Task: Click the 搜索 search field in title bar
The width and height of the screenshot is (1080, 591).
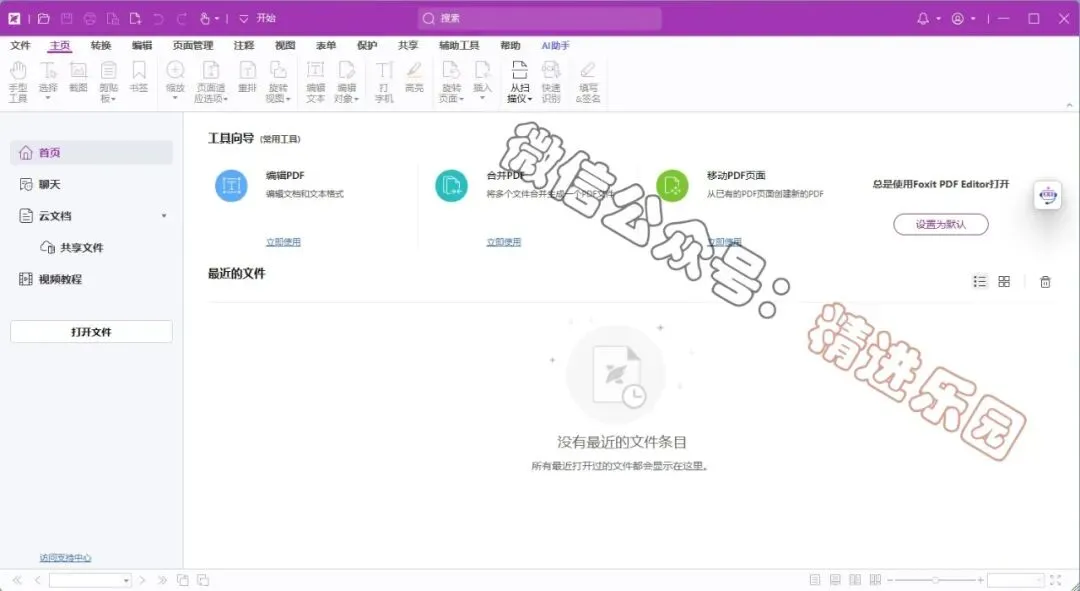Action: 539,19
